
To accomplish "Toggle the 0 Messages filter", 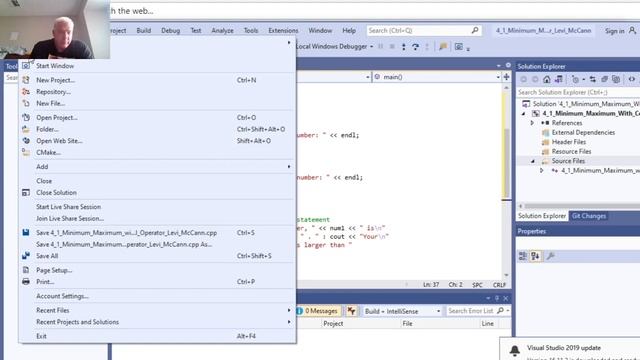I will pos(318,311).
